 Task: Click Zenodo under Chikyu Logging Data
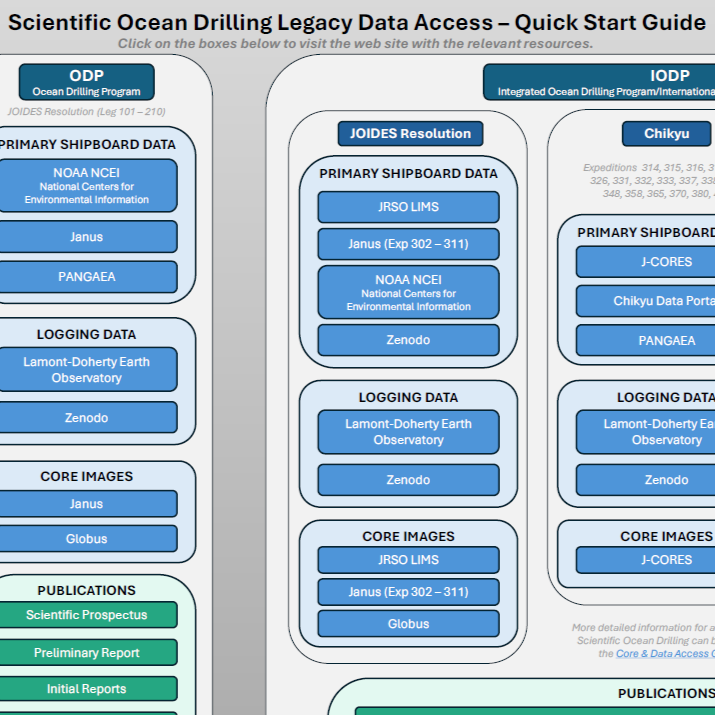[646, 480]
